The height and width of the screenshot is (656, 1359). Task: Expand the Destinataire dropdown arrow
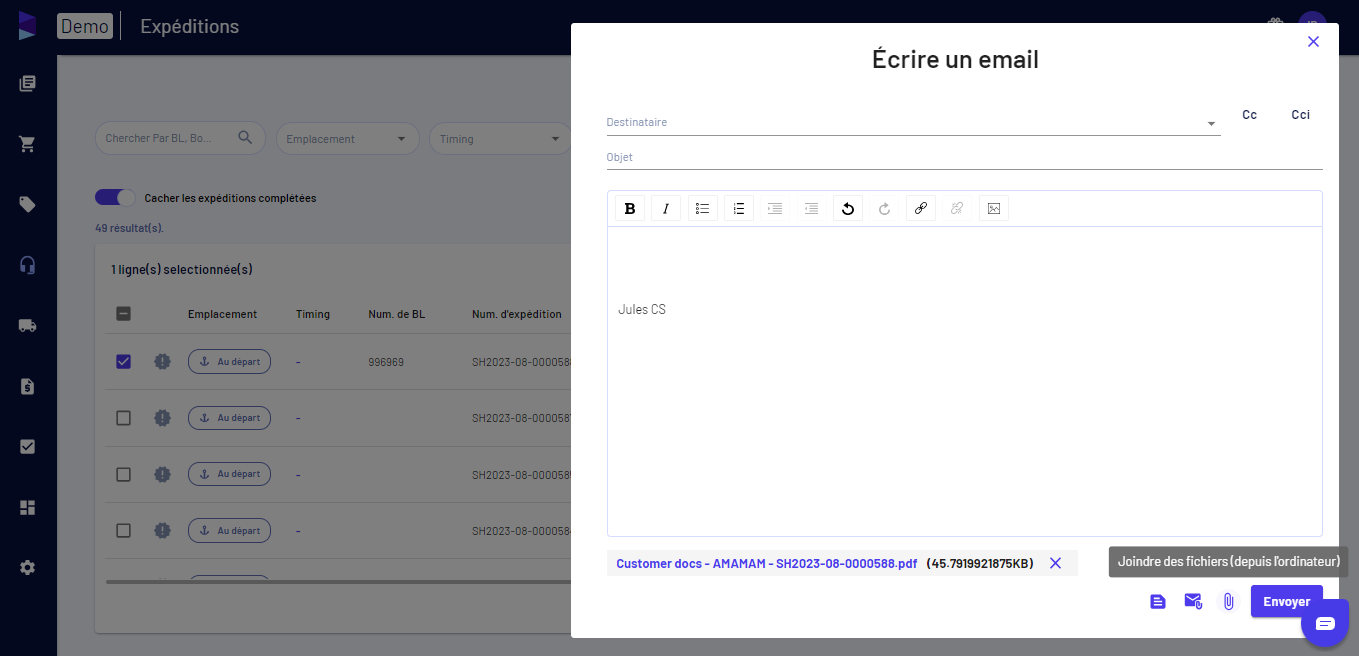(x=1211, y=124)
